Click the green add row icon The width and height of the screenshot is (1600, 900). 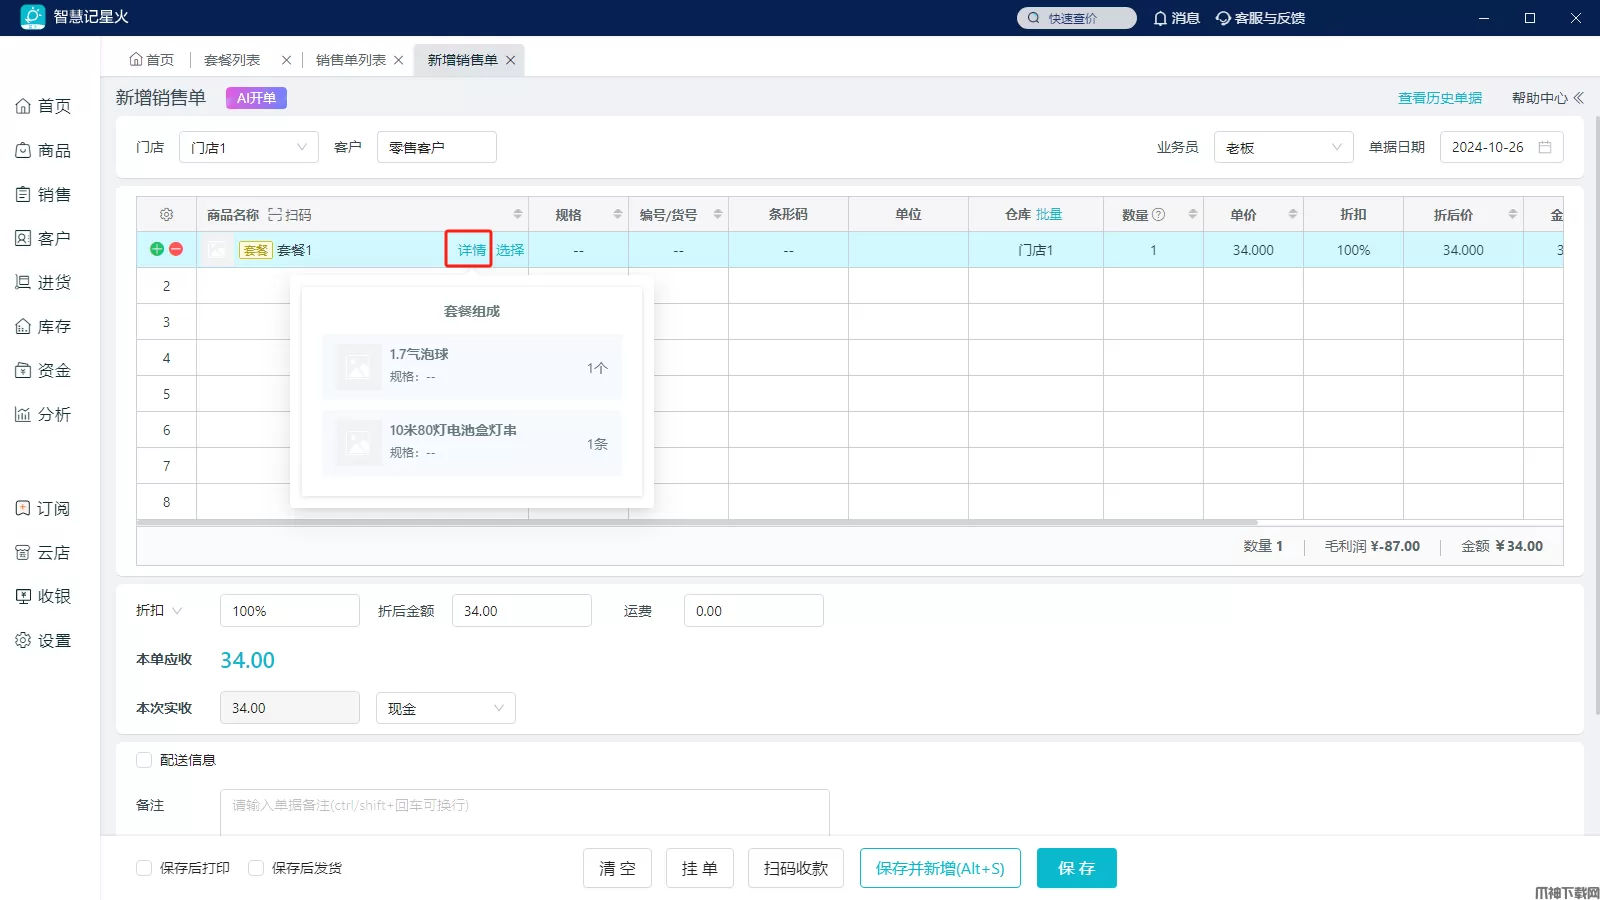coord(157,249)
